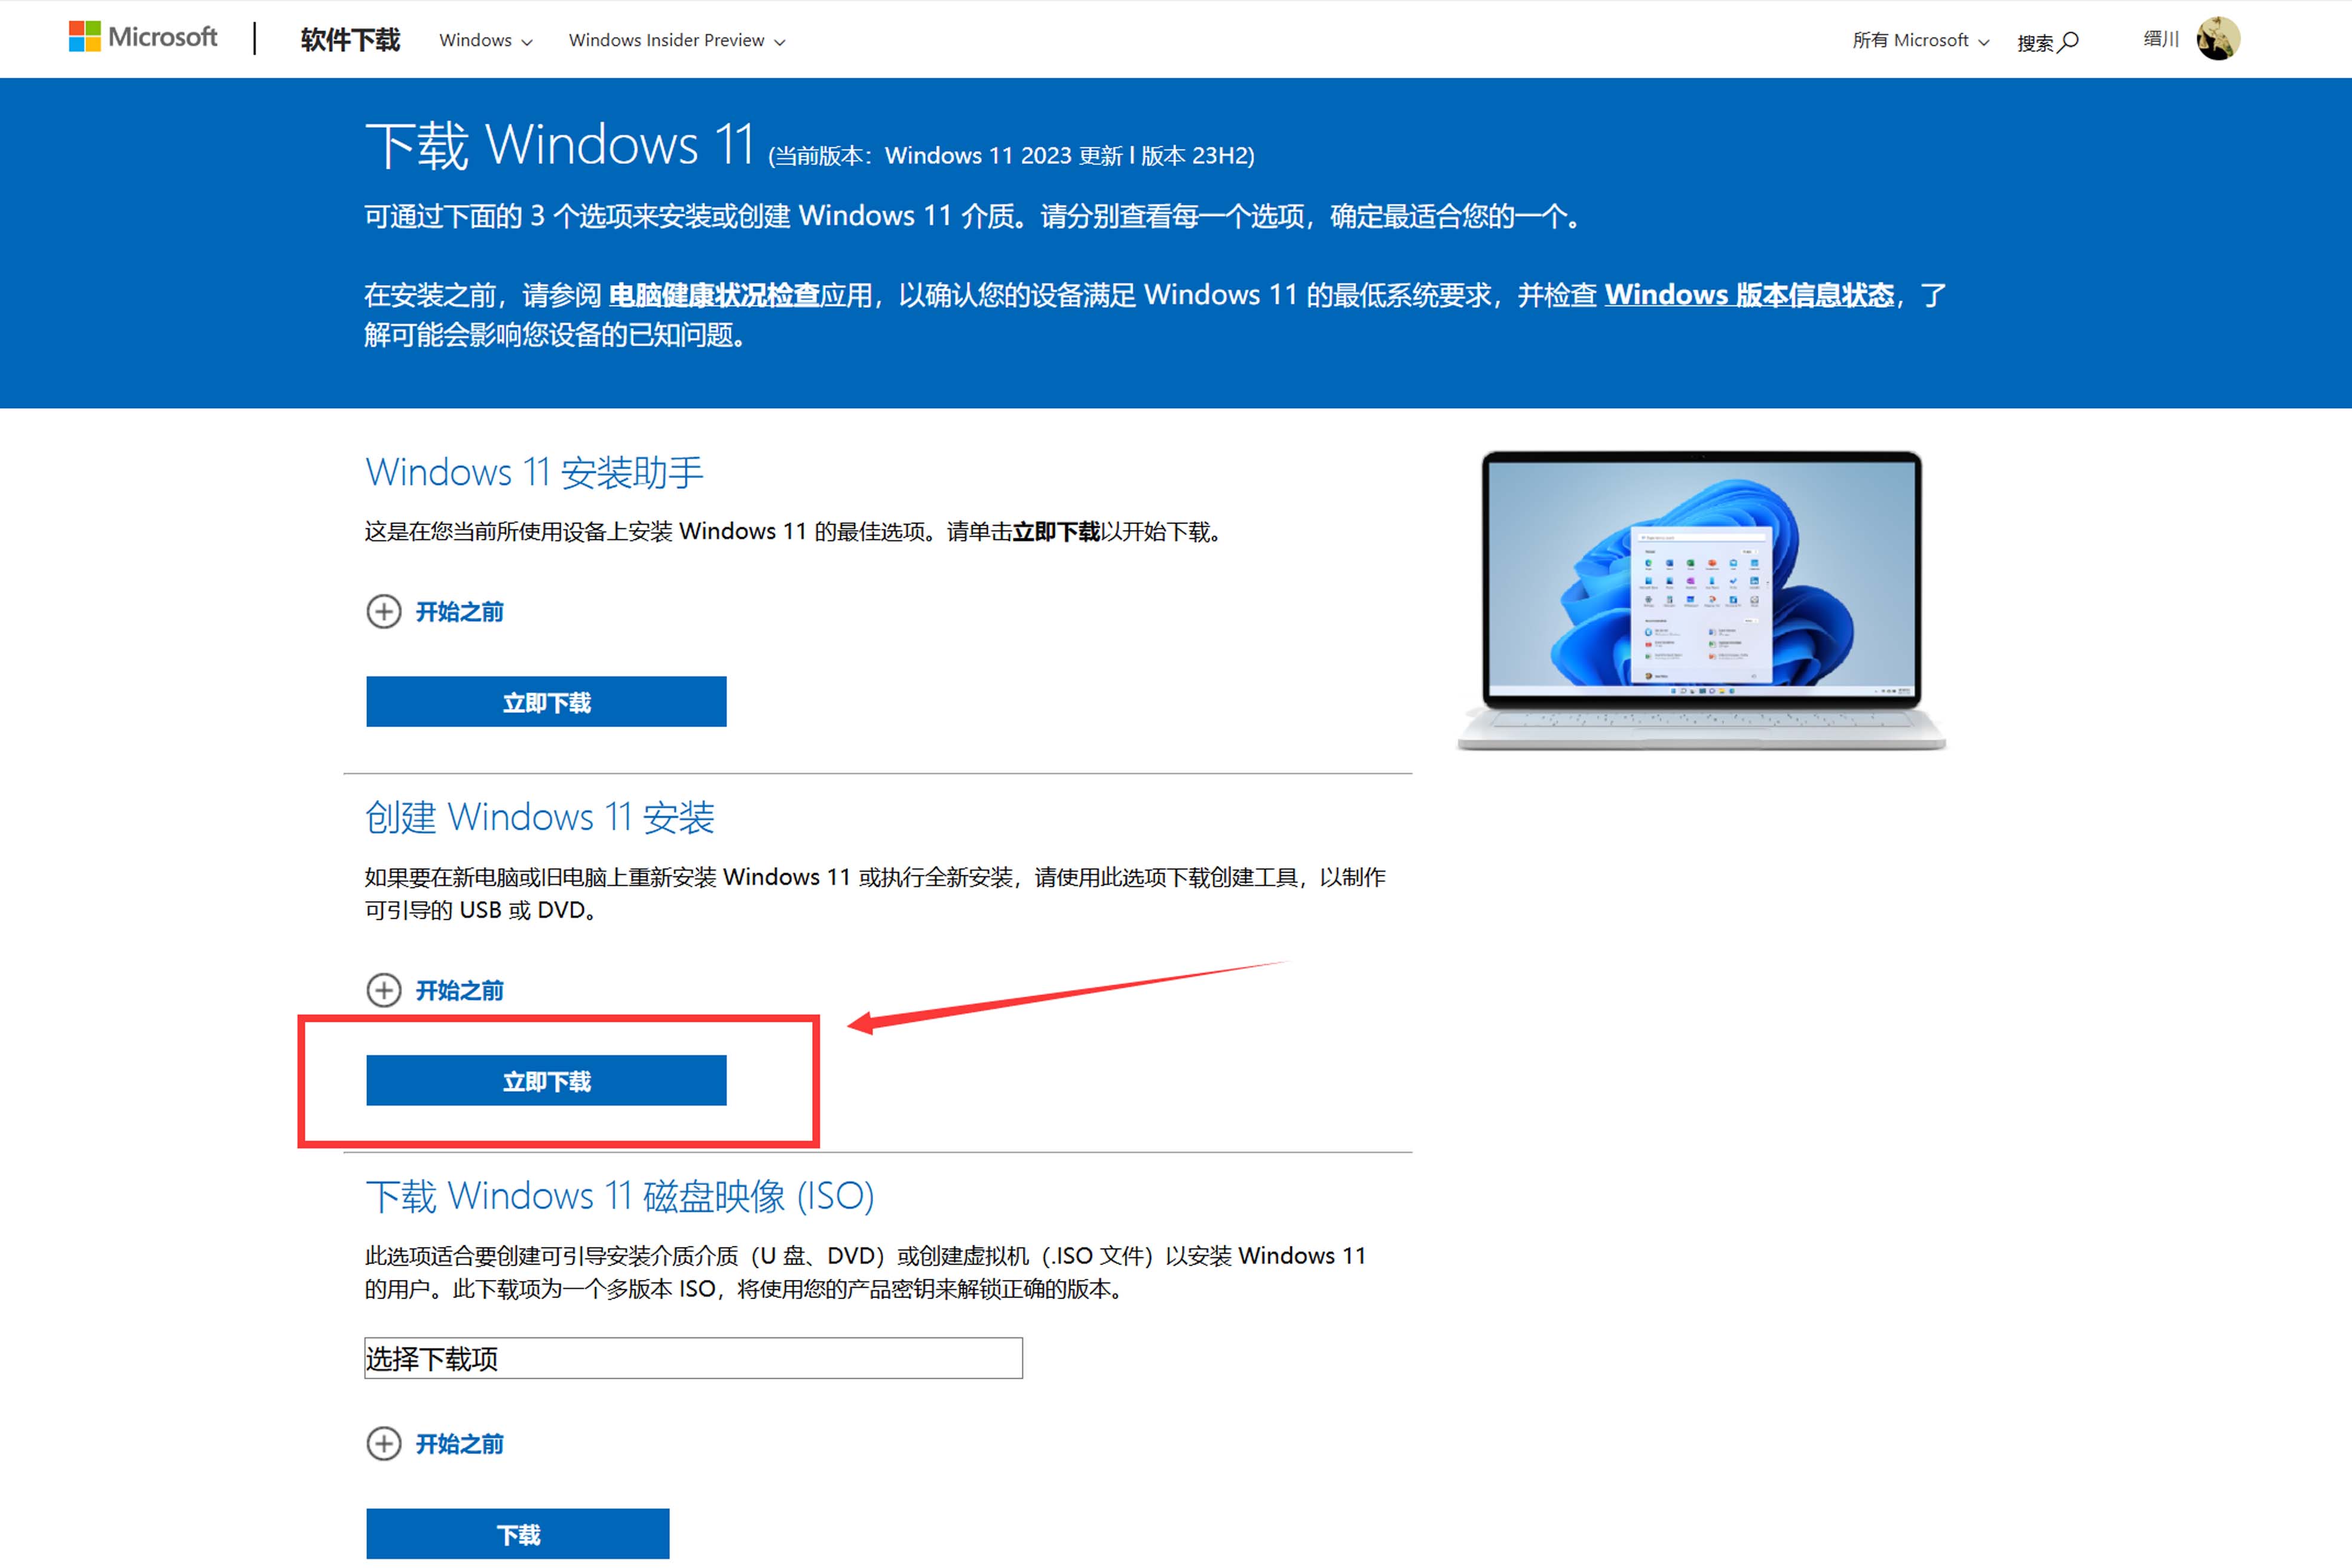Image resolution: width=2352 pixels, height=1568 pixels.
Task: Open Windows Insider Preview dropdown
Action: pos(676,41)
